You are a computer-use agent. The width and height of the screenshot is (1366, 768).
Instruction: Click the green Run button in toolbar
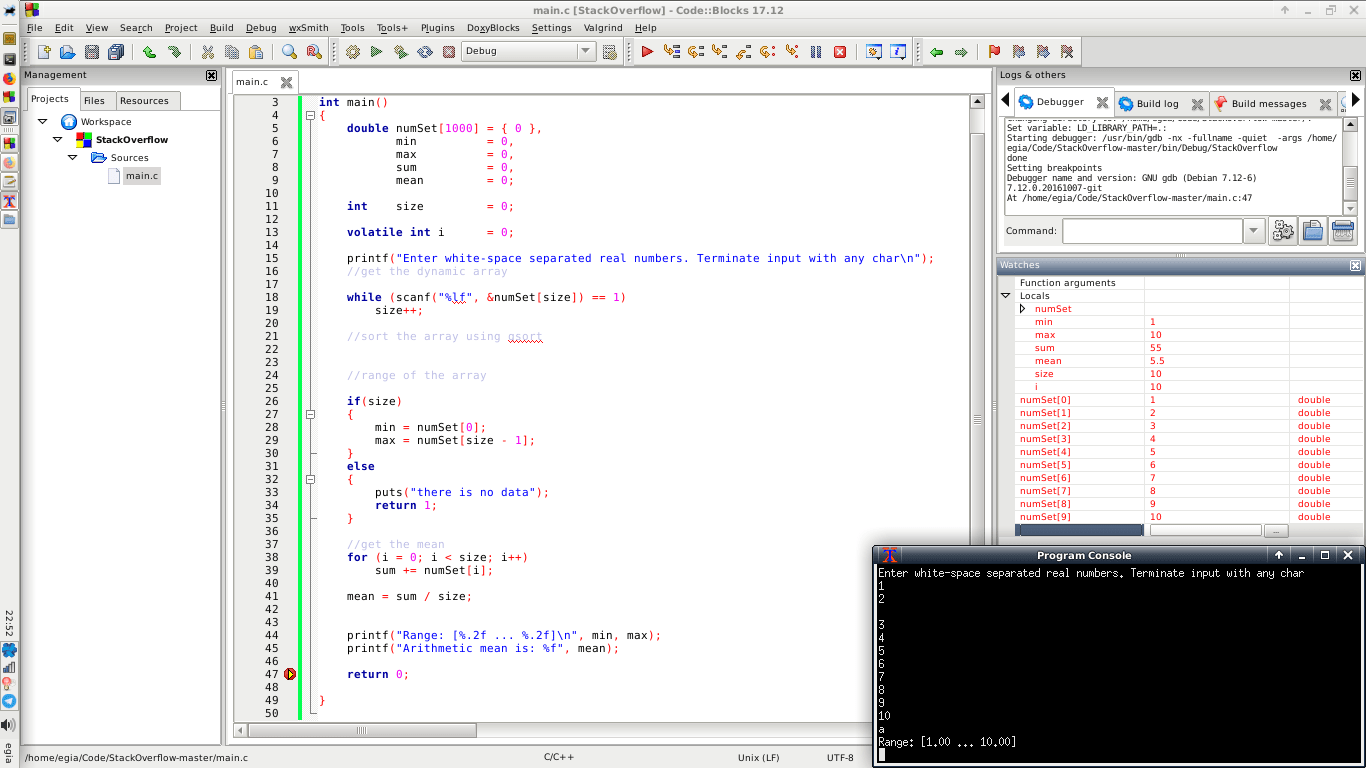377,52
